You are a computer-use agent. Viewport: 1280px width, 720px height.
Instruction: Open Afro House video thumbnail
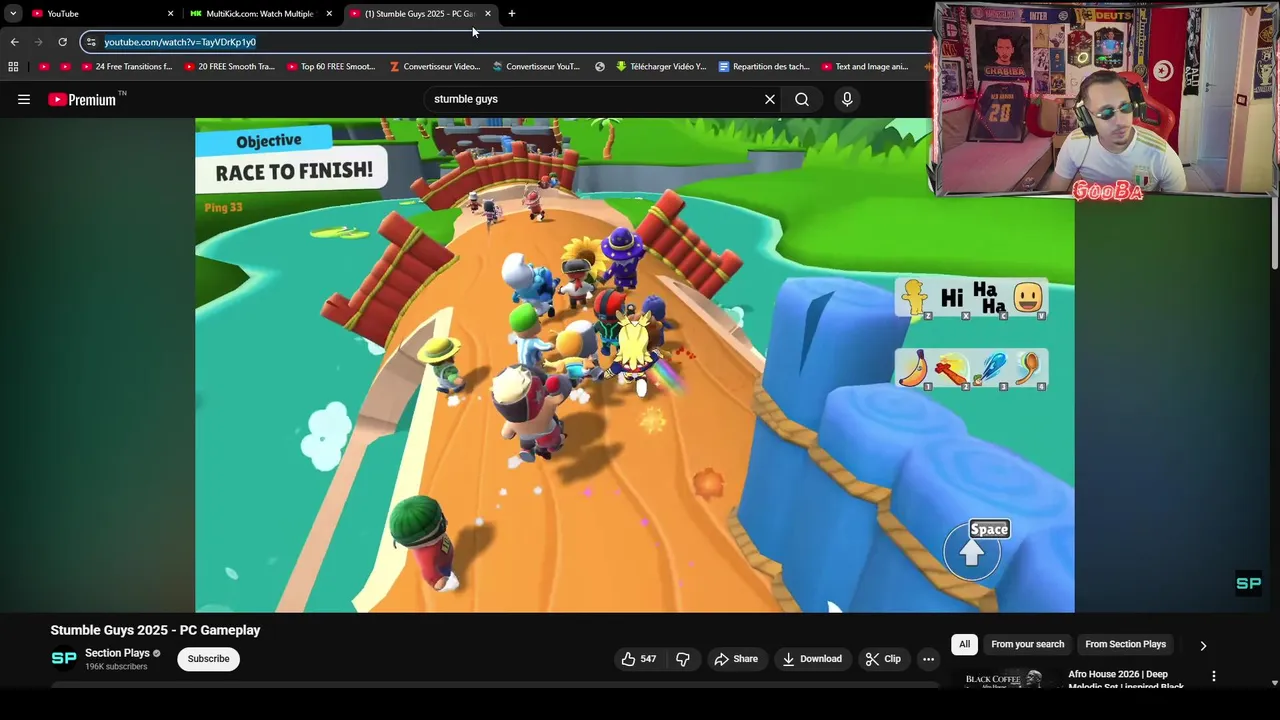pos(1005,680)
